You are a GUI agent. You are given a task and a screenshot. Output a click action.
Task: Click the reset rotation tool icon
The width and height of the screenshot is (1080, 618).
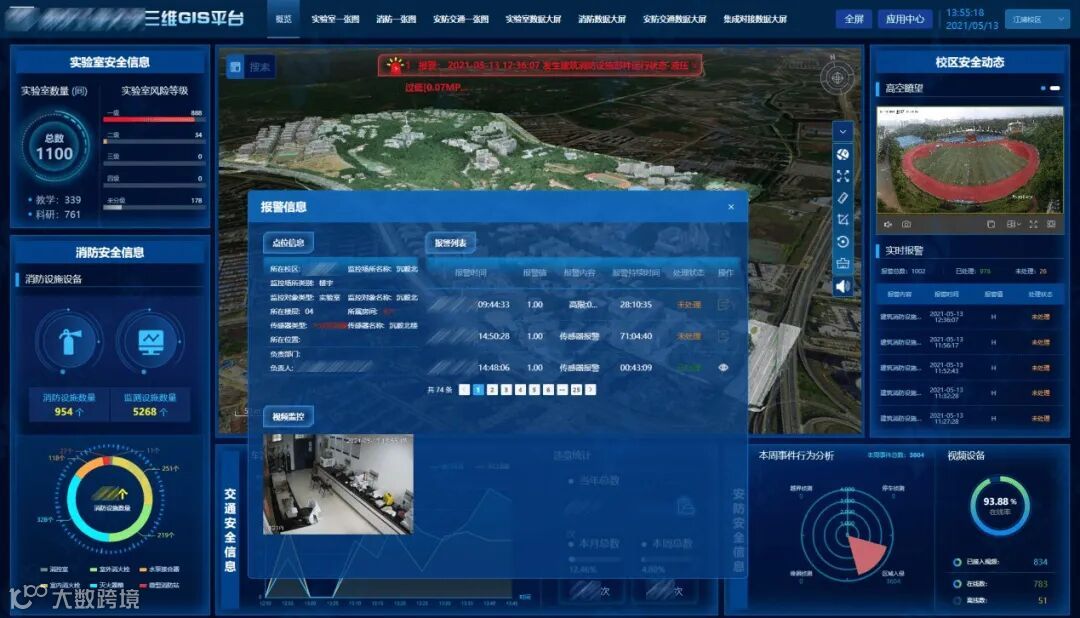click(842, 242)
